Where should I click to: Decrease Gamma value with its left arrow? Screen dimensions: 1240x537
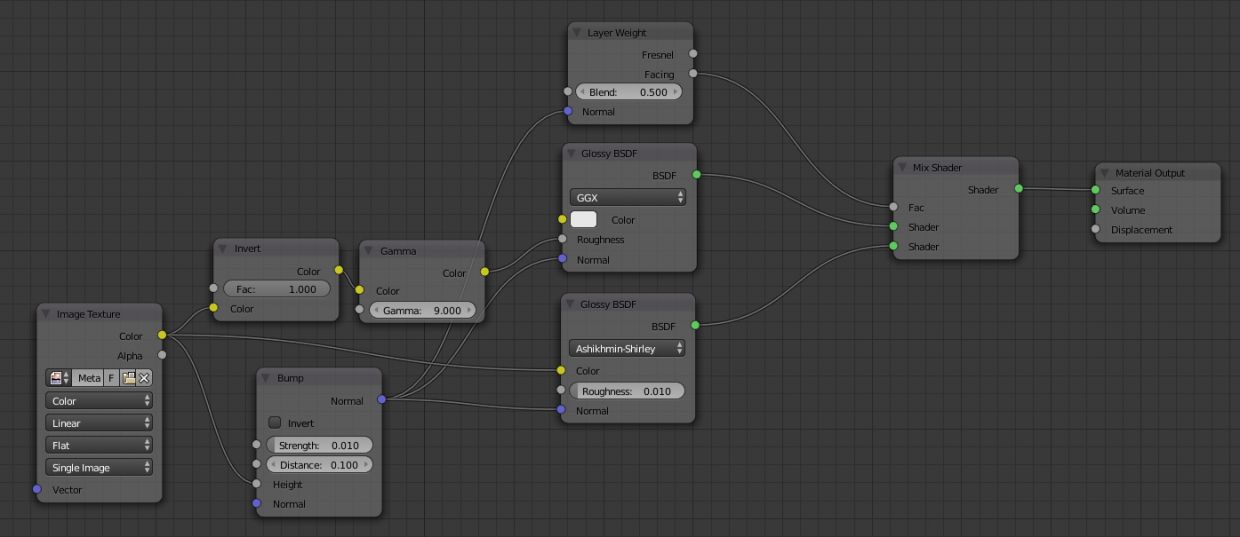[x=375, y=310]
